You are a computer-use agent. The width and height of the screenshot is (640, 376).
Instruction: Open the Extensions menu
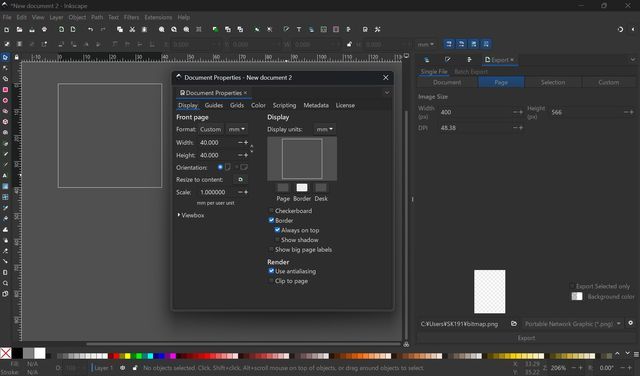tap(158, 17)
